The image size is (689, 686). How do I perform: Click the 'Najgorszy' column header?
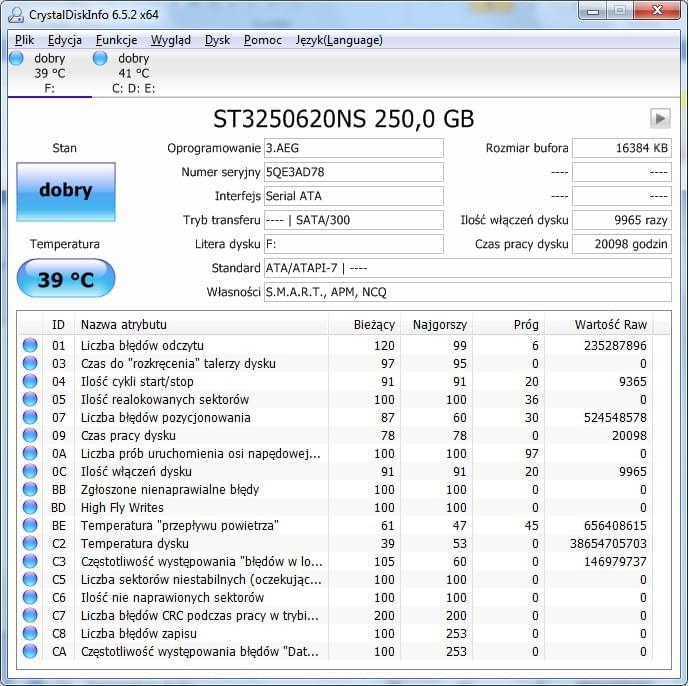tap(436, 325)
